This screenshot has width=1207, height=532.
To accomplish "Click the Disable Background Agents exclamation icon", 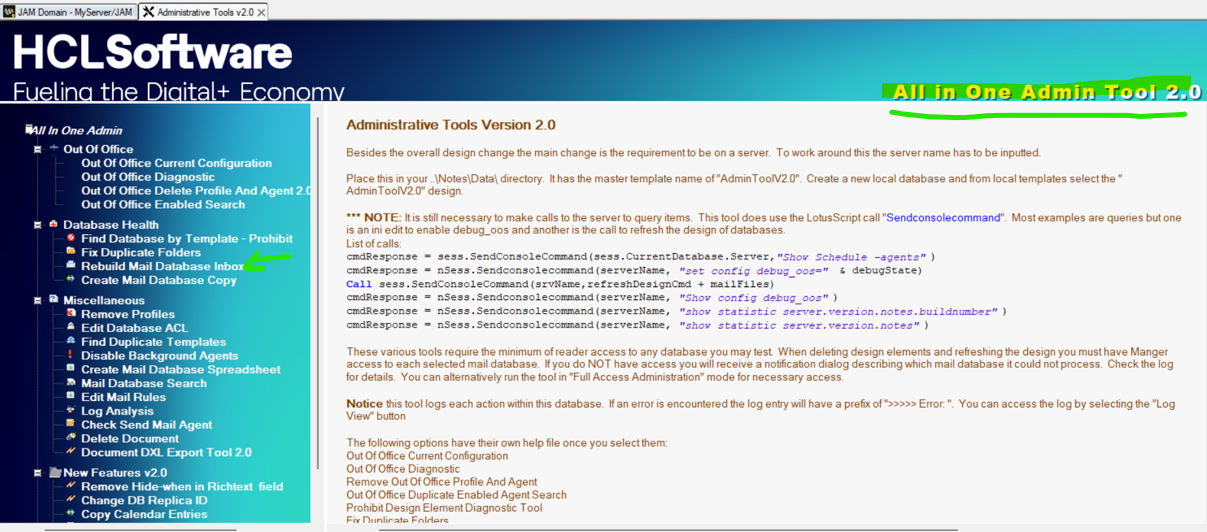I will 71,356.
